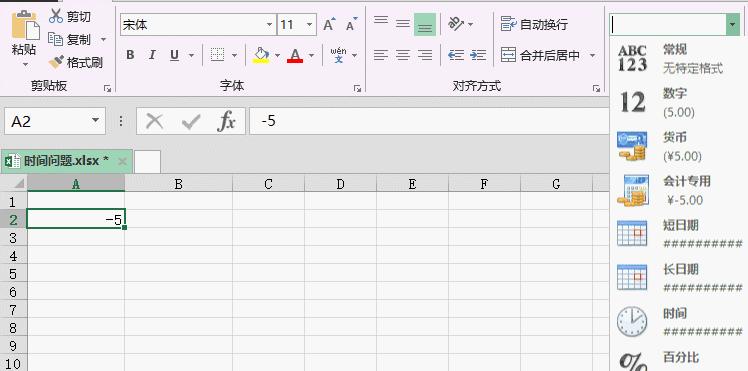Screen dimensions: 748x371
Task: Open the 剪贴板 dialog launcher
Action: (x=107, y=88)
